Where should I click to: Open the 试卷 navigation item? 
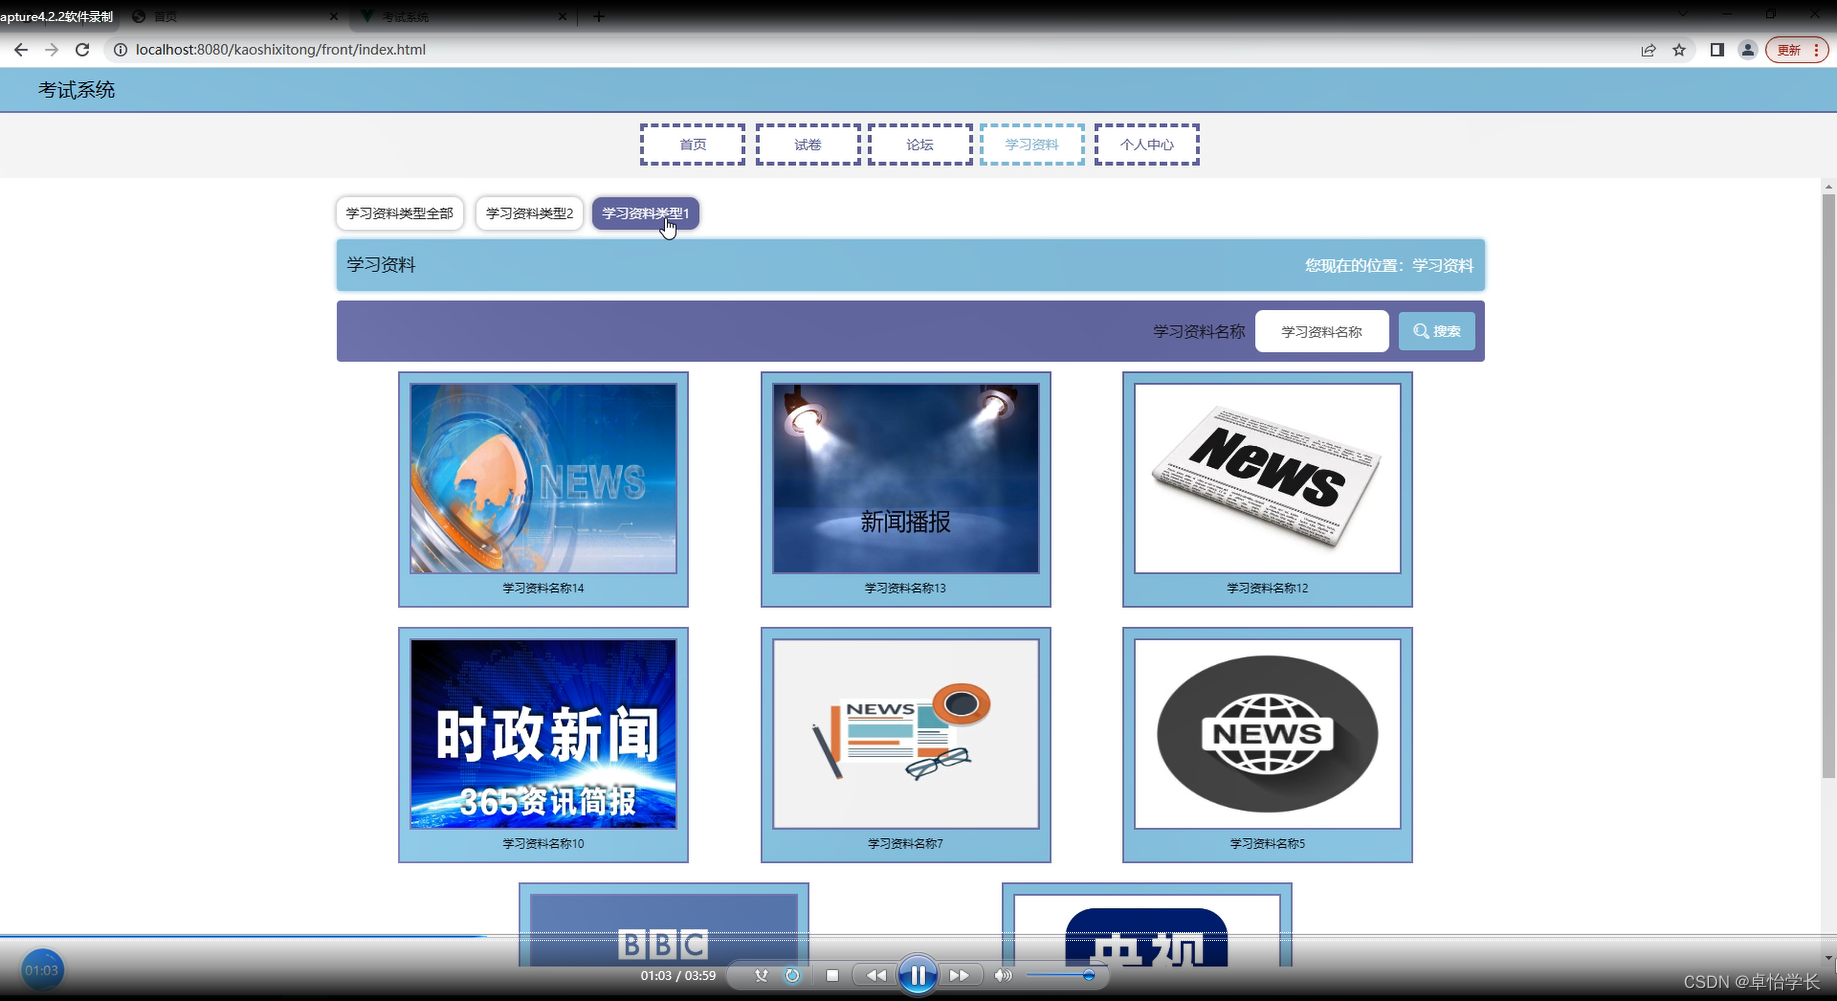[808, 145]
